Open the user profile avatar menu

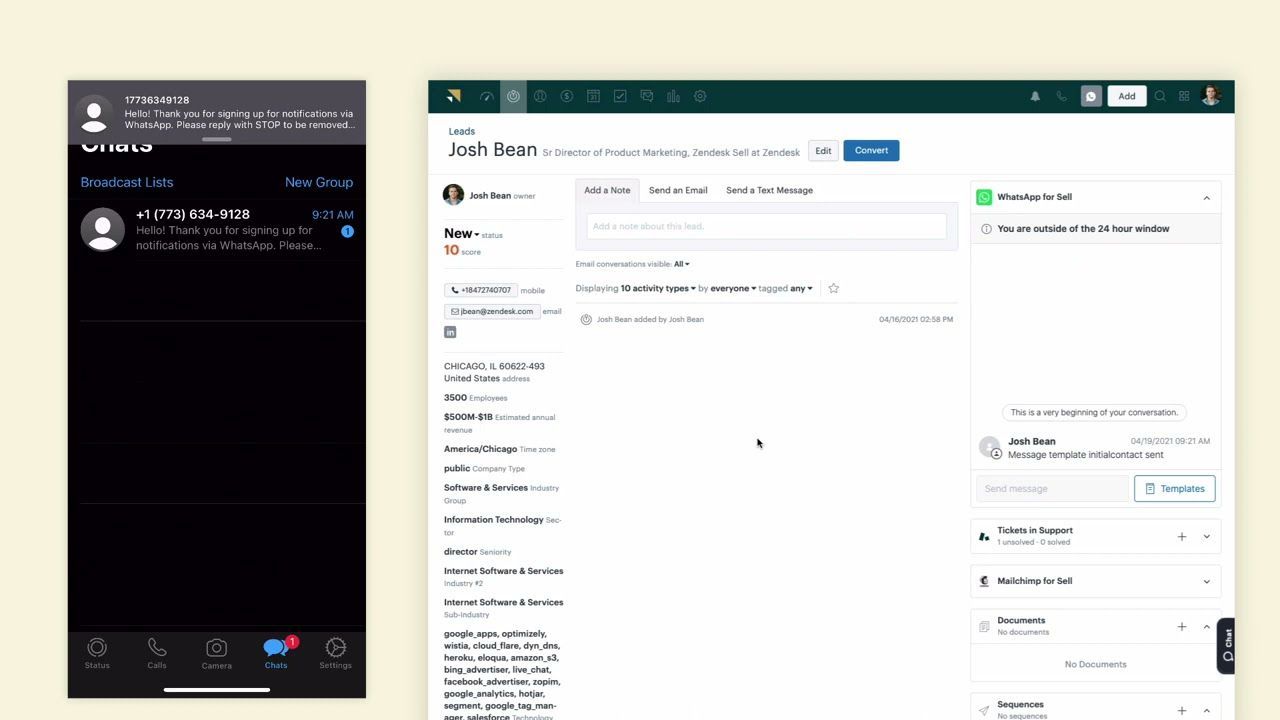(x=1211, y=96)
